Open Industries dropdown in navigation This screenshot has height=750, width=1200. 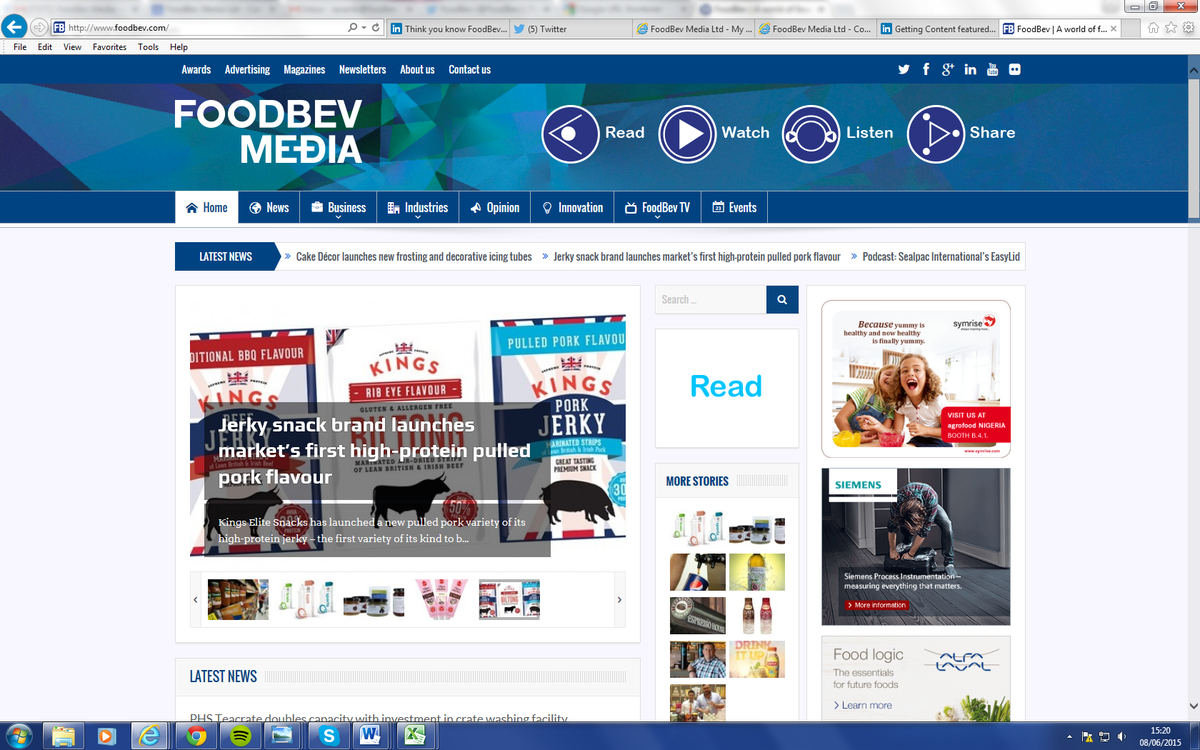point(417,207)
